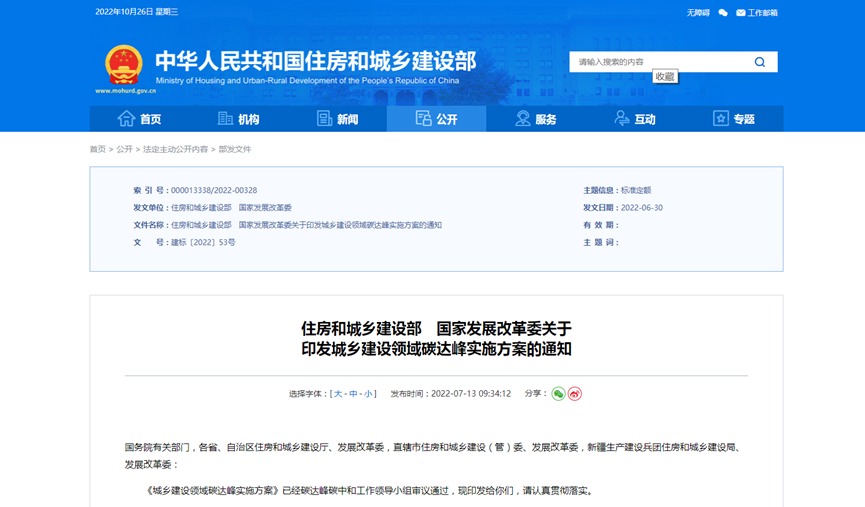Click the 发文单位 value text
This screenshot has height=507, width=865.
point(231,208)
